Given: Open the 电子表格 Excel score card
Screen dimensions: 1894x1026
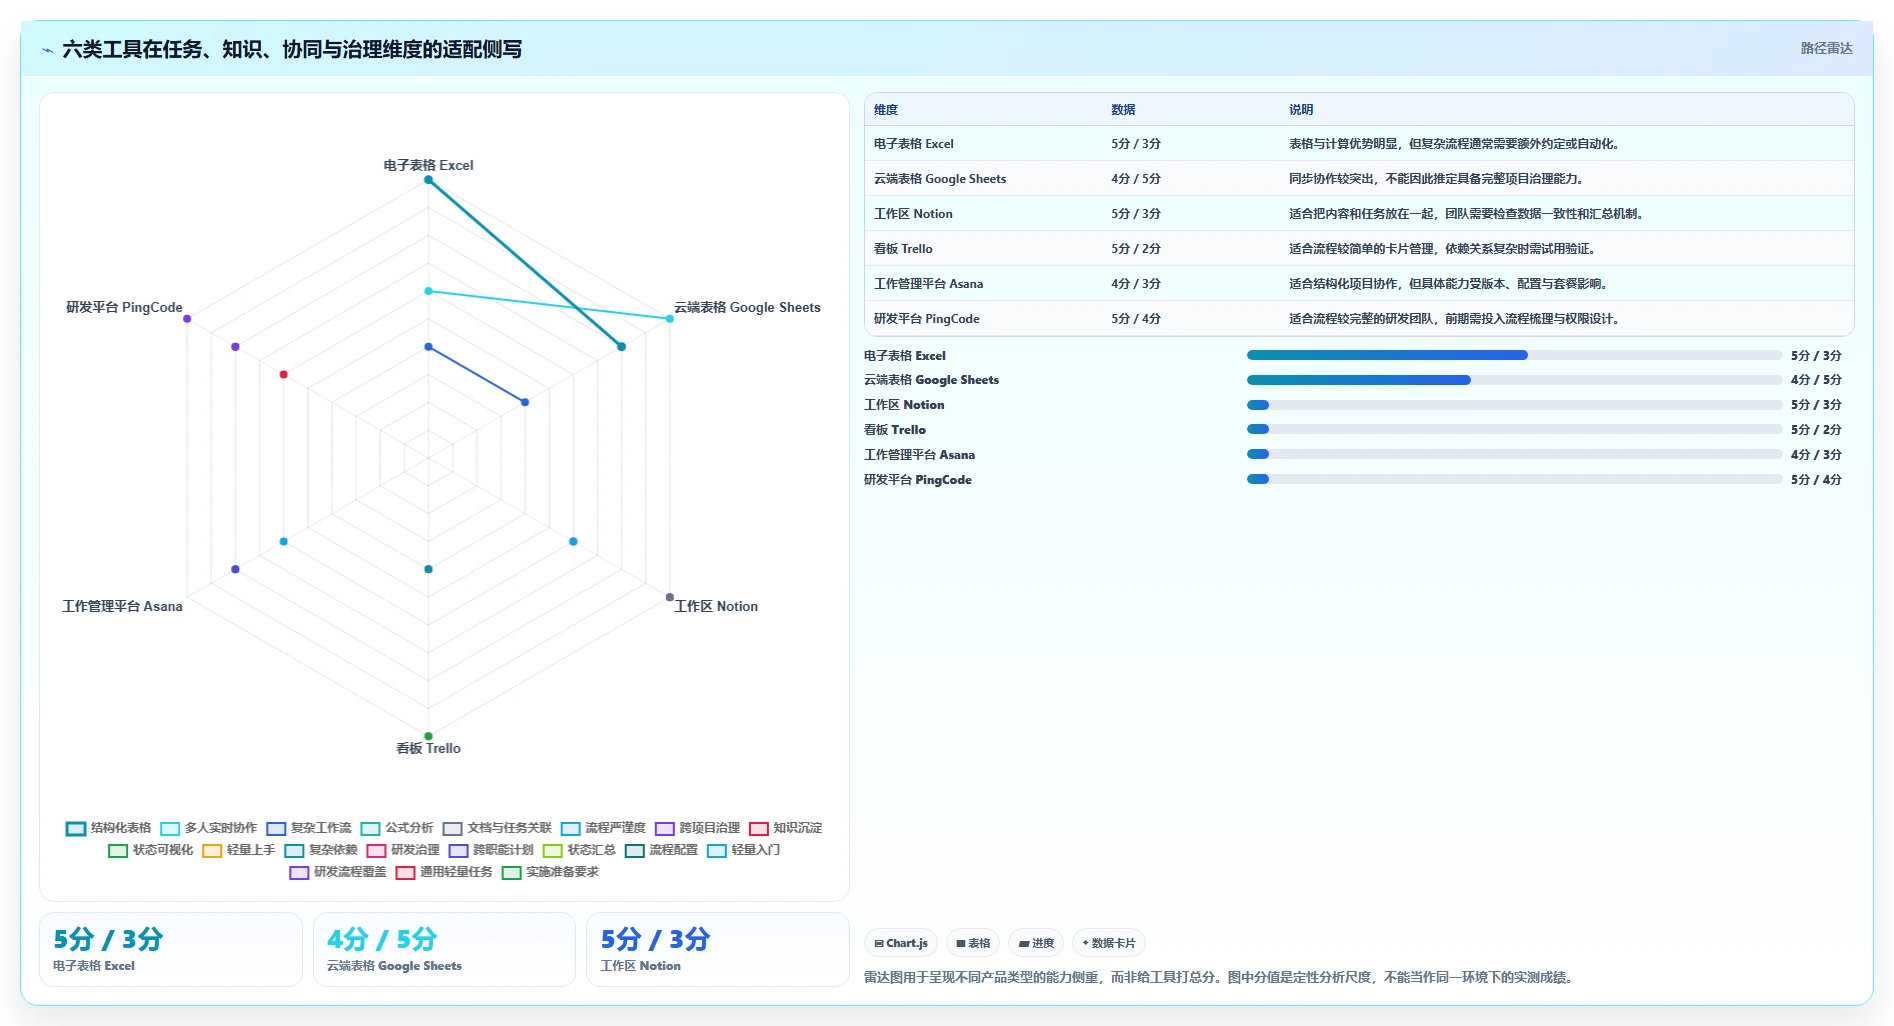Looking at the screenshot, I should 171,949.
